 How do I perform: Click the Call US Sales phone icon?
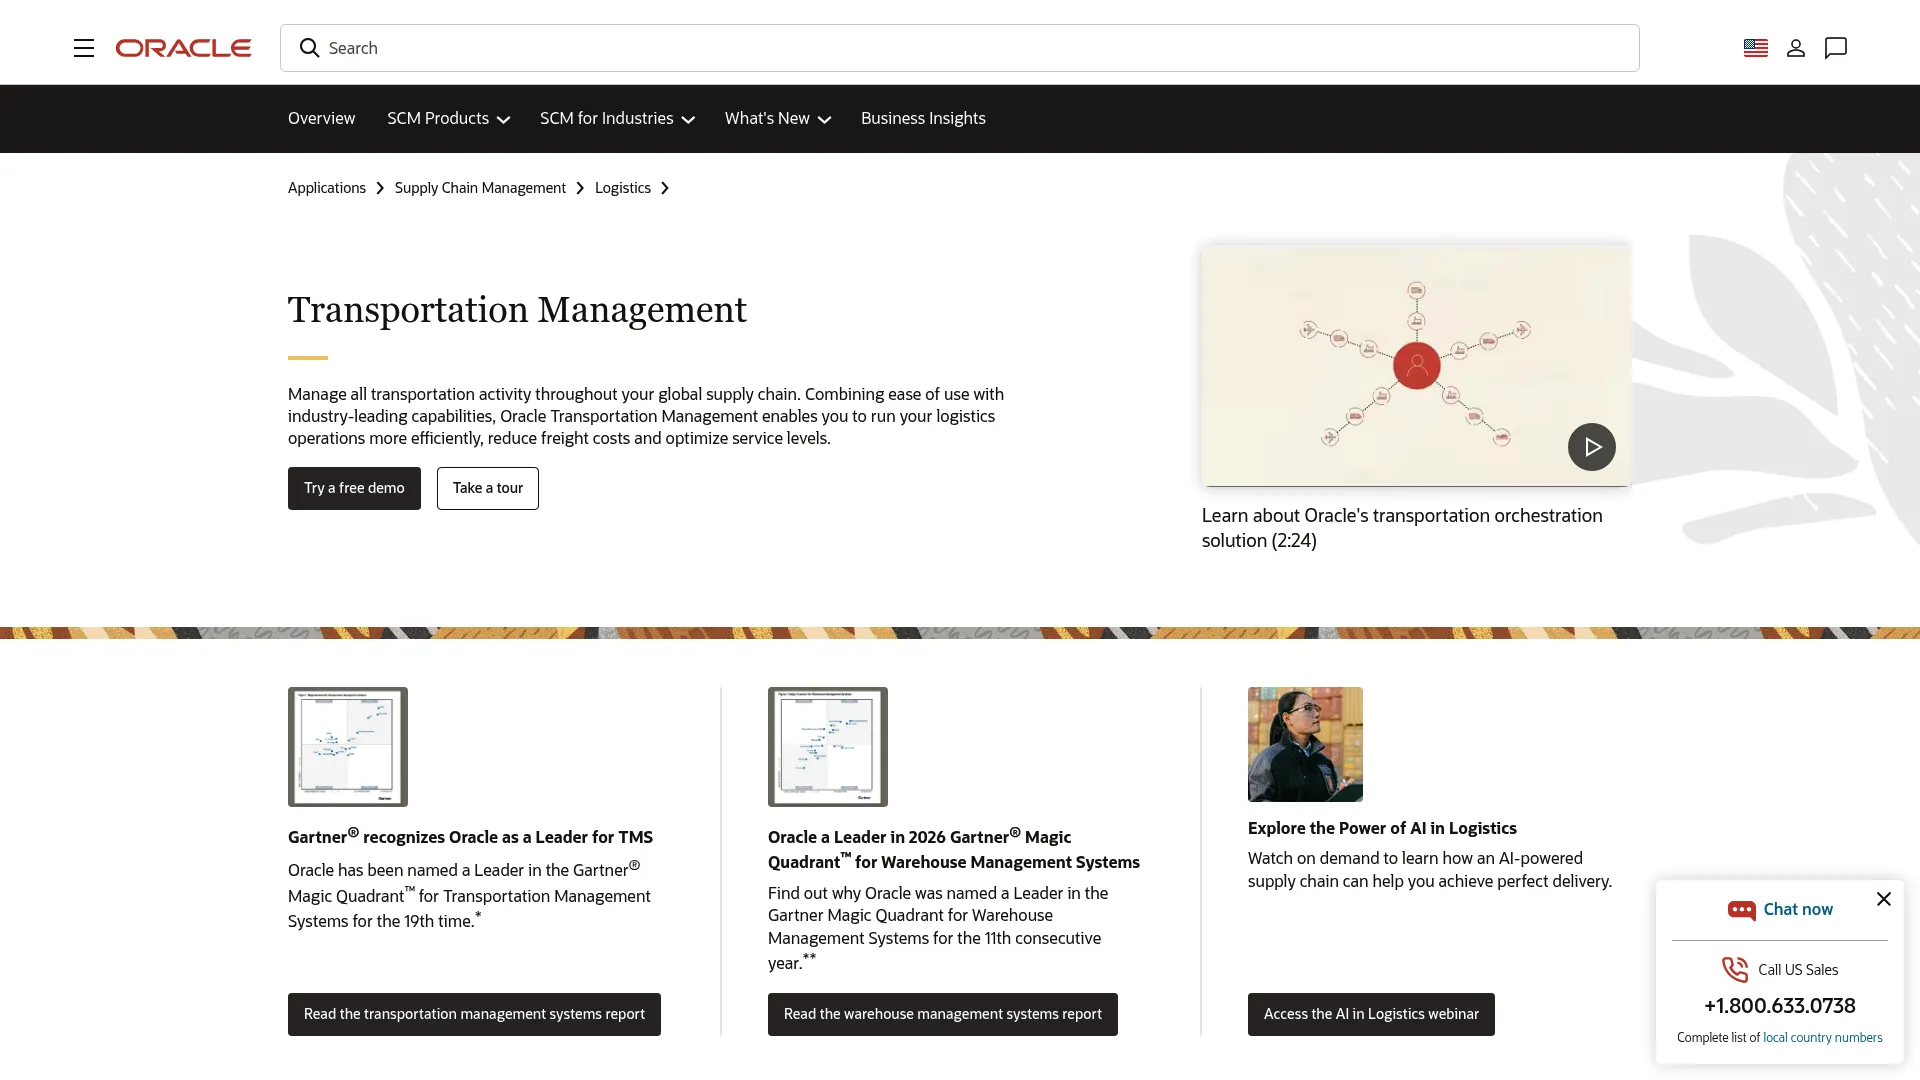(1735, 970)
